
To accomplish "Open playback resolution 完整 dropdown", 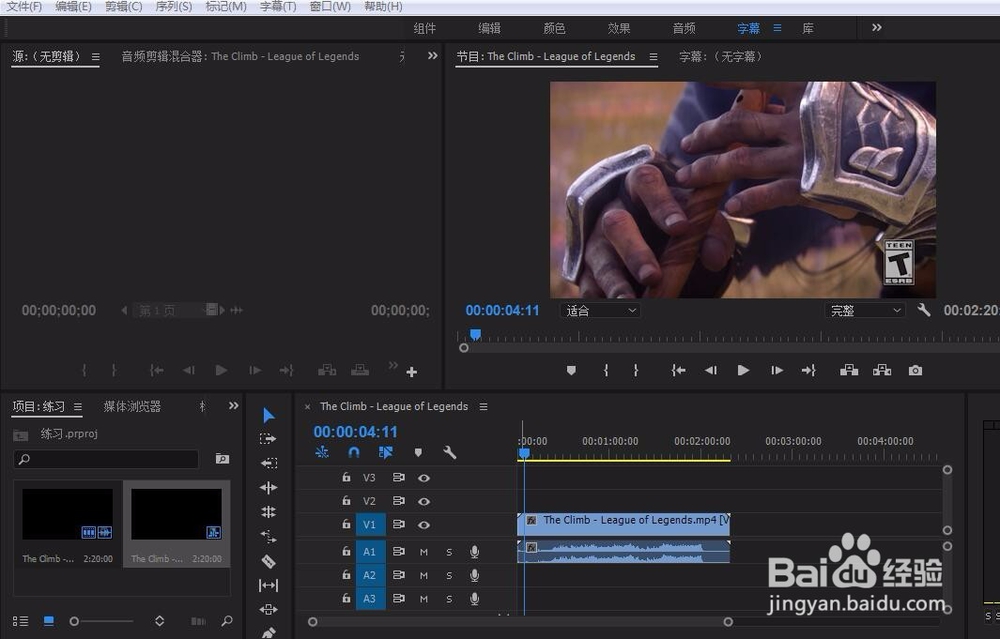I will click(865, 311).
